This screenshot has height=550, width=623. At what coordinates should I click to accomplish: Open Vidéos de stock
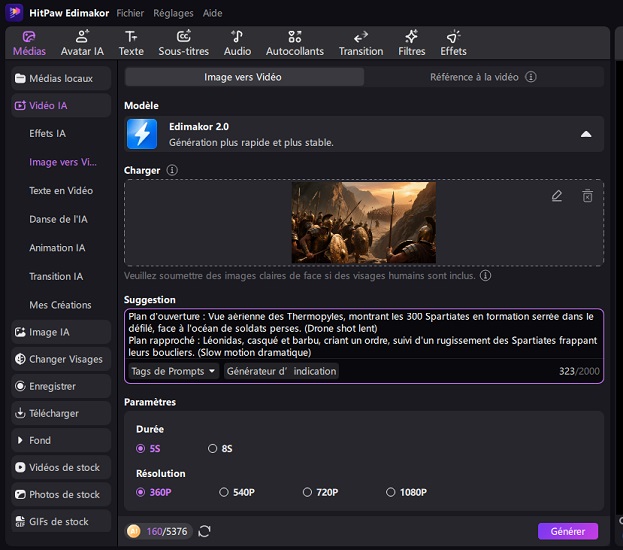(x=61, y=467)
